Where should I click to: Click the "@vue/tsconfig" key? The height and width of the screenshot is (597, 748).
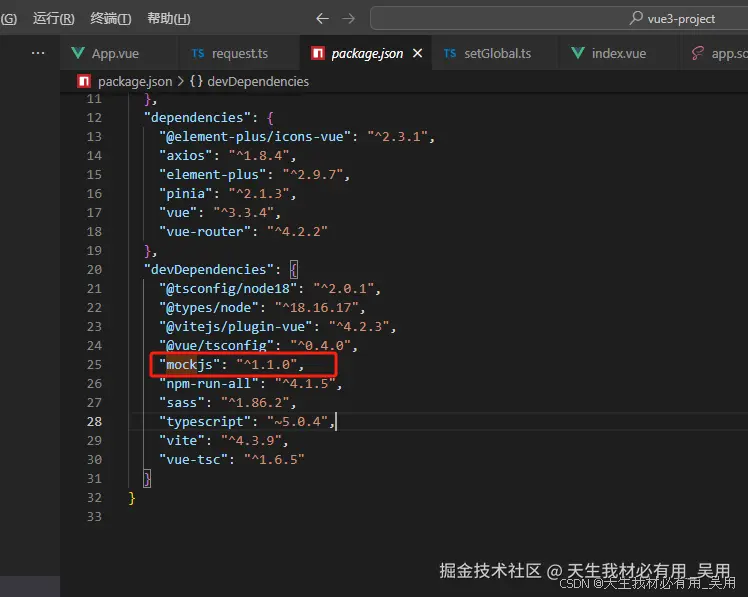(216, 346)
